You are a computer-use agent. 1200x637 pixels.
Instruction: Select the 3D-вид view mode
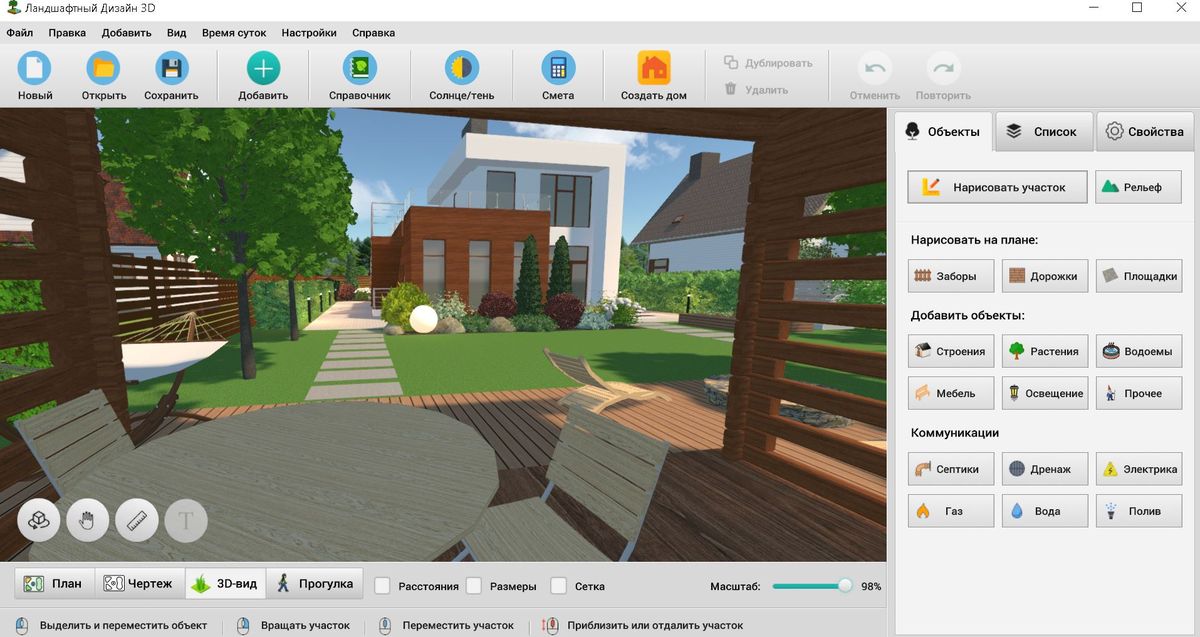click(x=226, y=584)
